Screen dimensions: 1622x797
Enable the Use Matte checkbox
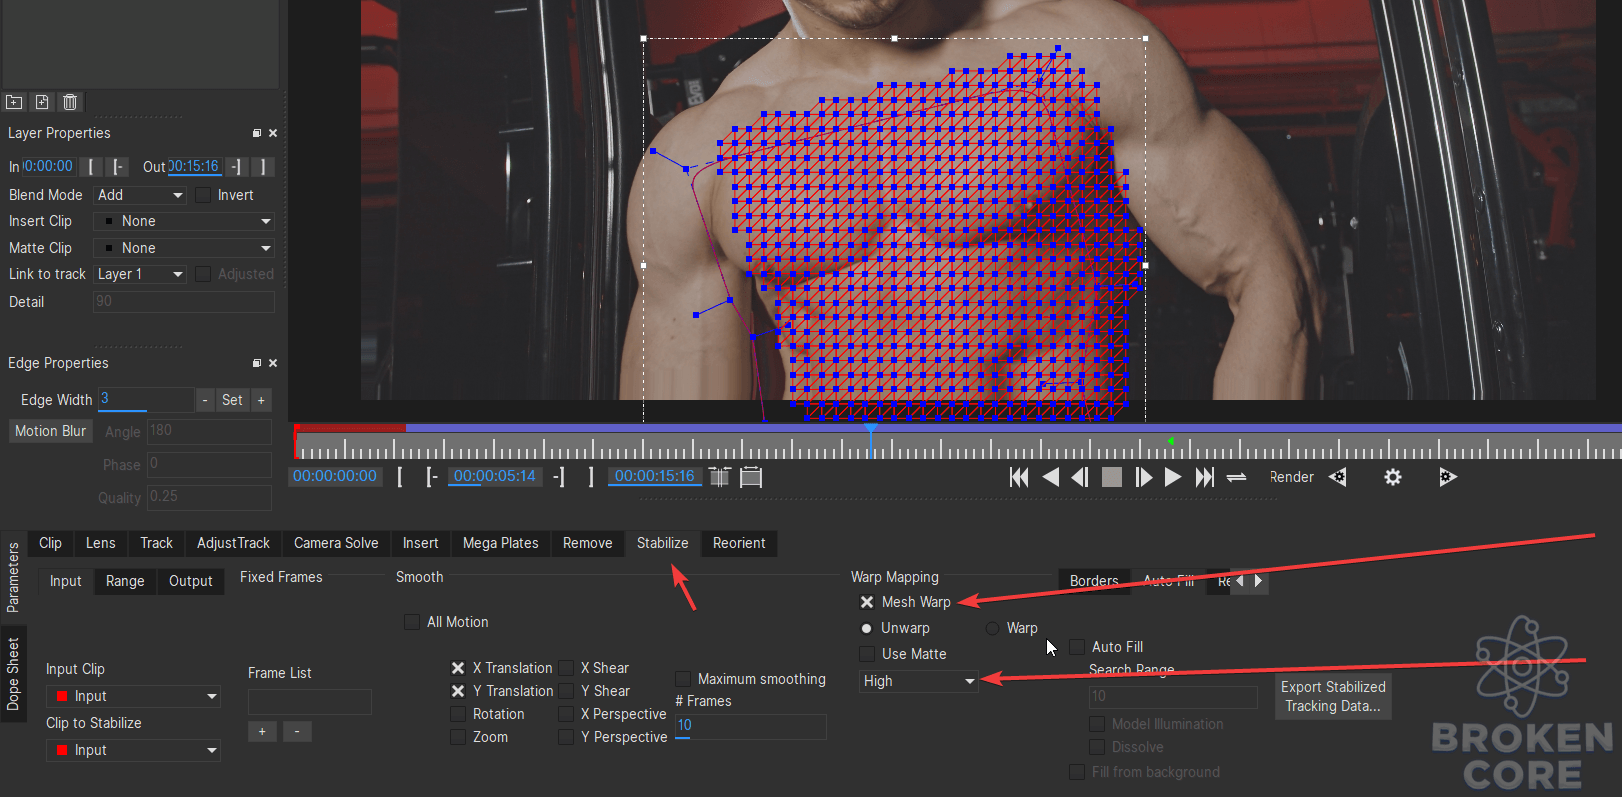[867, 654]
